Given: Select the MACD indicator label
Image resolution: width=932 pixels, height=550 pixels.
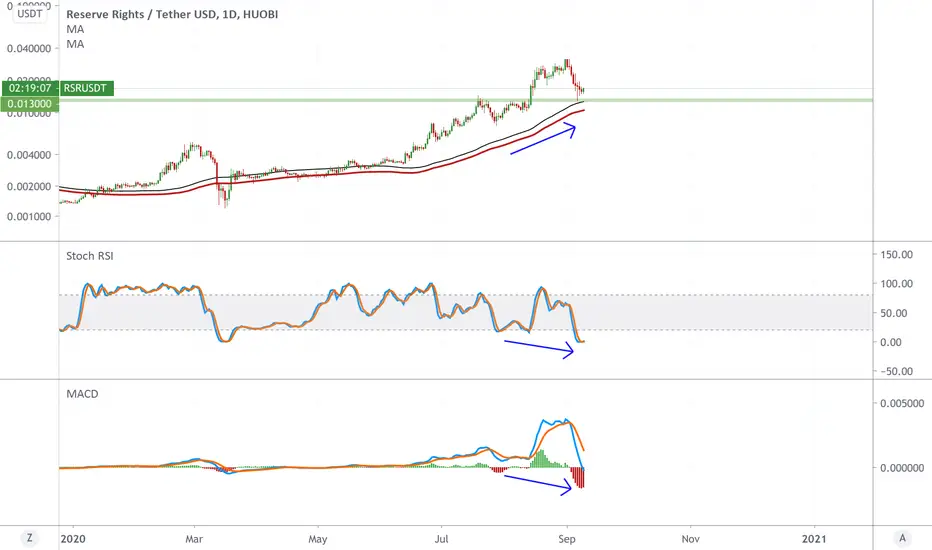Looking at the screenshot, I should pos(82,394).
